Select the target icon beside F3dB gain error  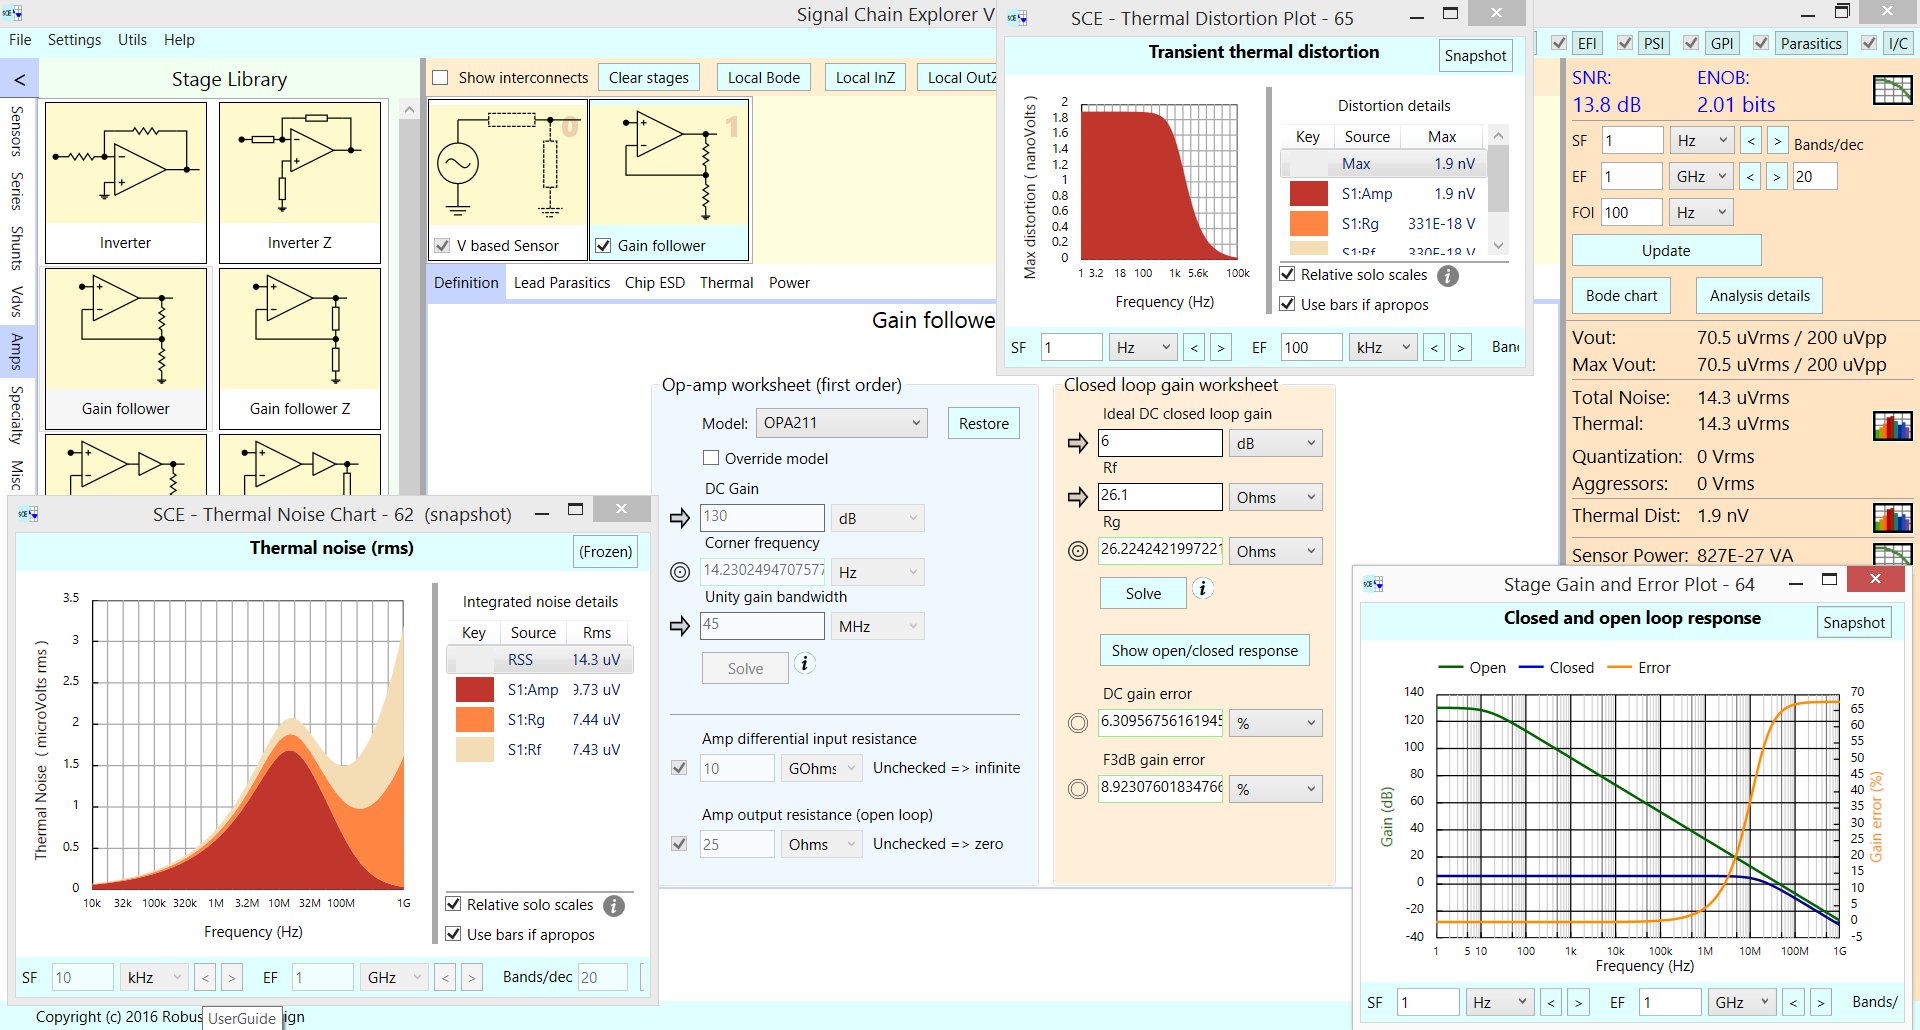1078,789
